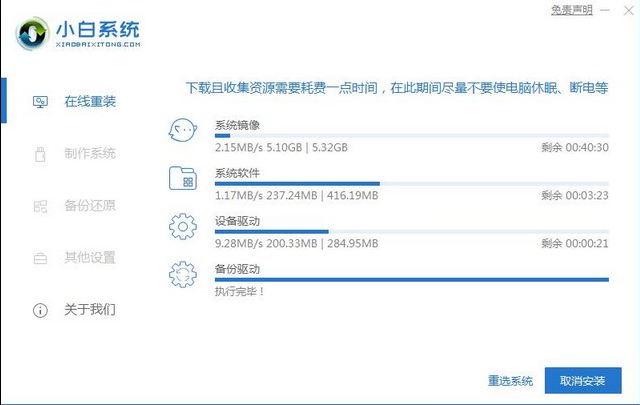Switch to the 制作系统 tab
The width and height of the screenshot is (640, 405).
[x=89, y=154]
